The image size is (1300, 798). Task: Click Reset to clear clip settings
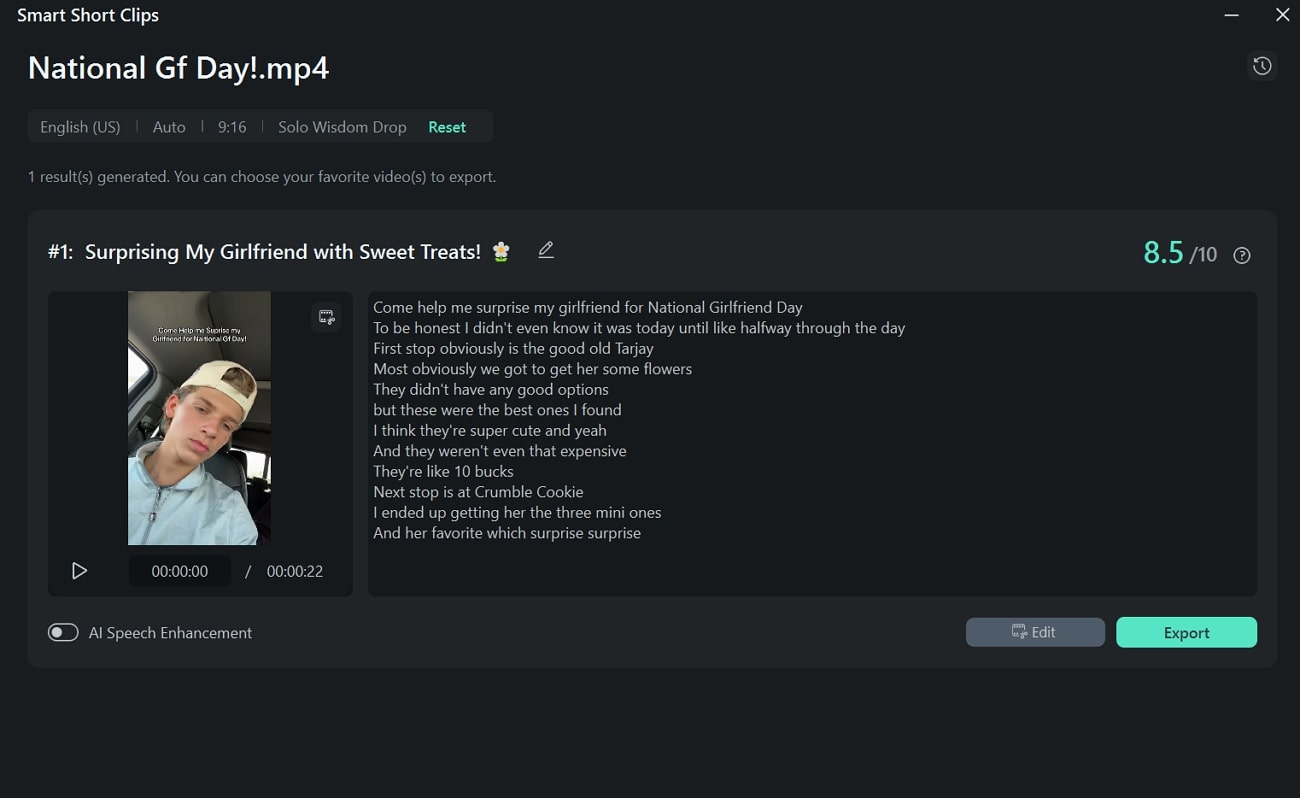pyautogui.click(x=447, y=127)
